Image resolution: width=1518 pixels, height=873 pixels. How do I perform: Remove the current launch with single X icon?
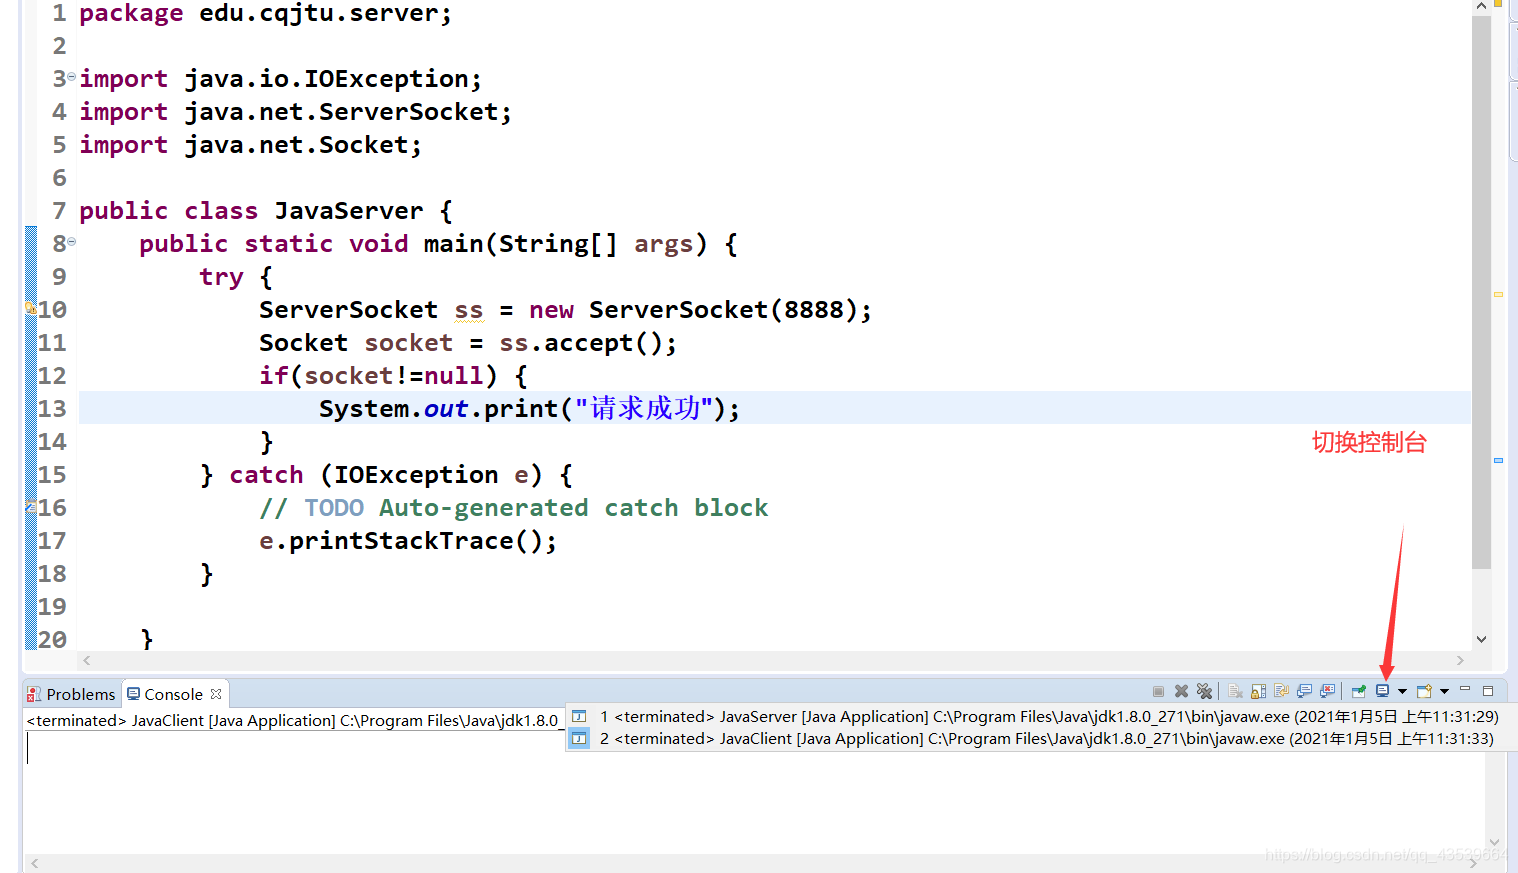pyautogui.click(x=1181, y=691)
